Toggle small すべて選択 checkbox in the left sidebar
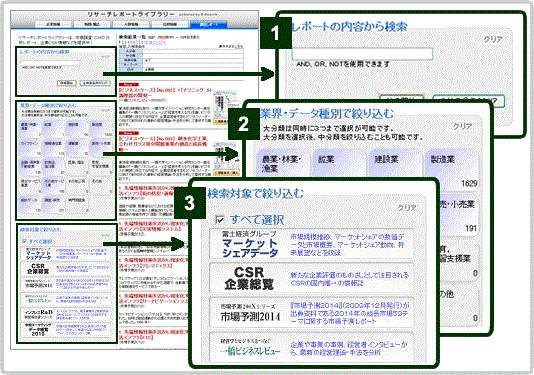Image resolution: width=534 pixels, height=375 pixels. click(24, 241)
